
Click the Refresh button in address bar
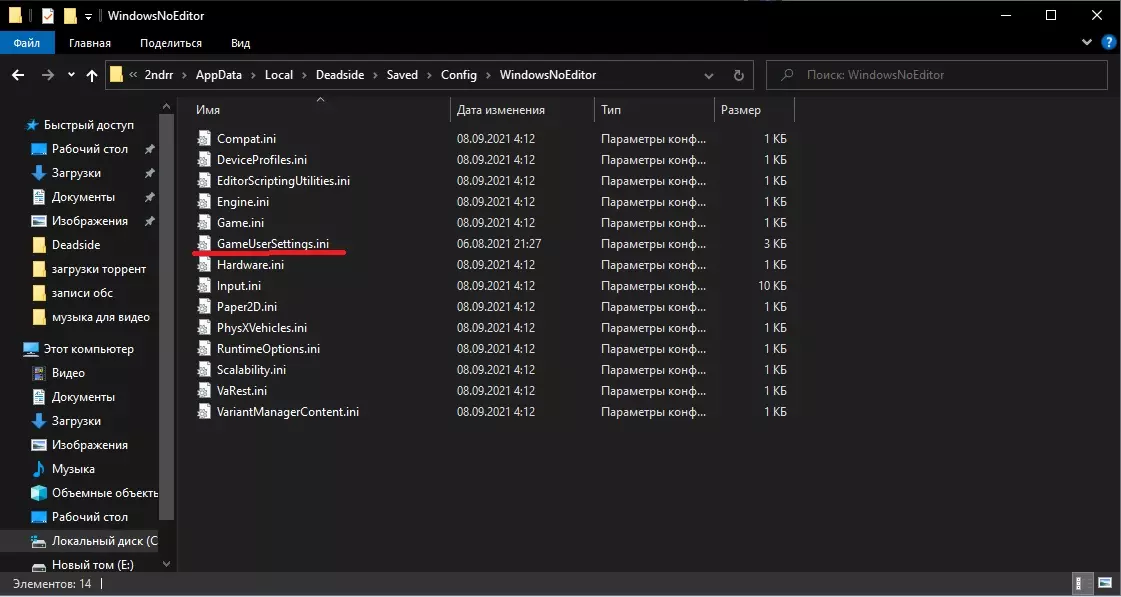(x=739, y=75)
